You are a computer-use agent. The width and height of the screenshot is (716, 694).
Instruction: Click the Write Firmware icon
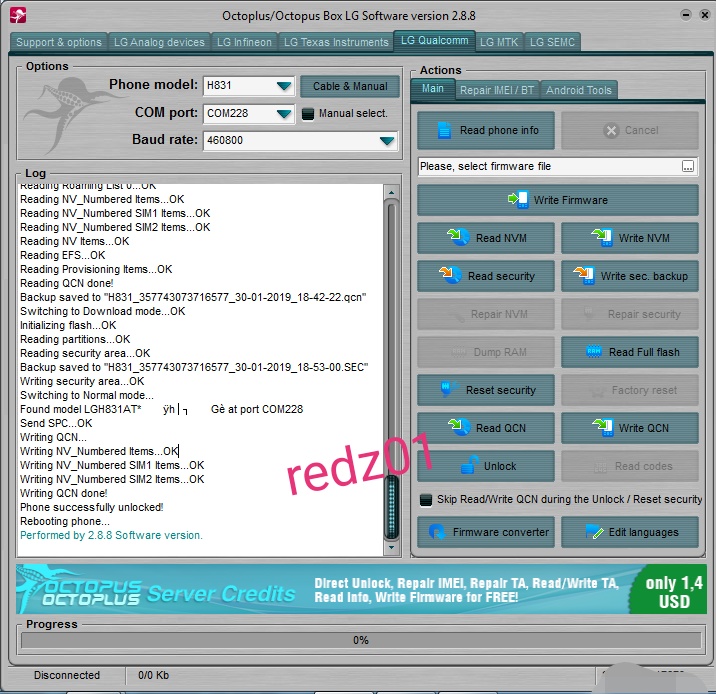(x=518, y=200)
